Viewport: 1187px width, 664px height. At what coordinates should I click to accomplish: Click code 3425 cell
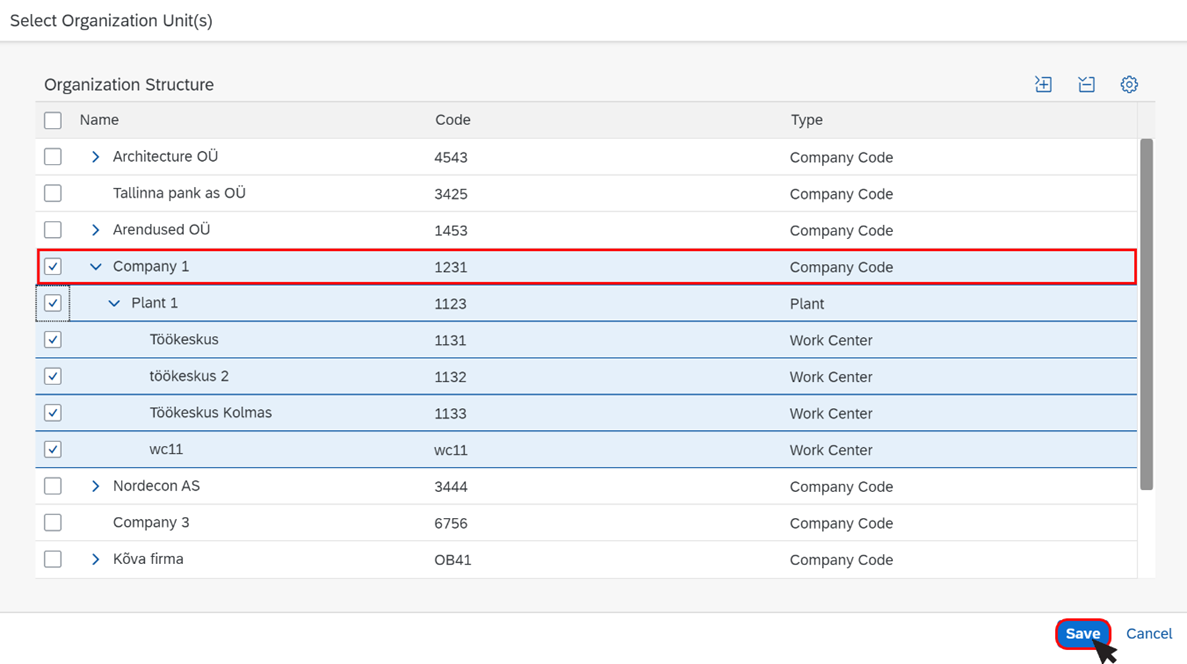(450, 194)
